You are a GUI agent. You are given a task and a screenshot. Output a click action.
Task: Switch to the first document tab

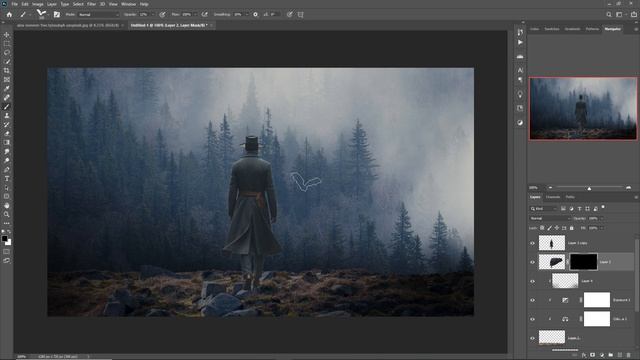pos(68,25)
